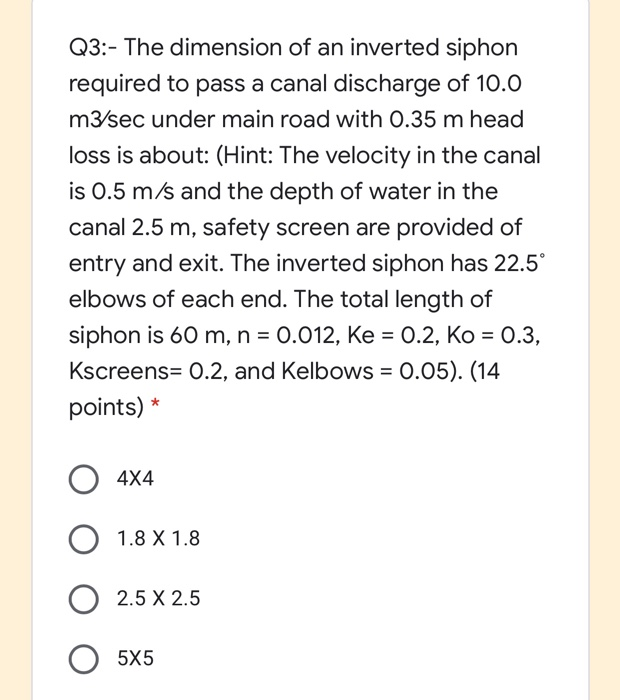Click the '10.0' discharge value text
This screenshot has width=620, height=700.
(x=499, y=84)
